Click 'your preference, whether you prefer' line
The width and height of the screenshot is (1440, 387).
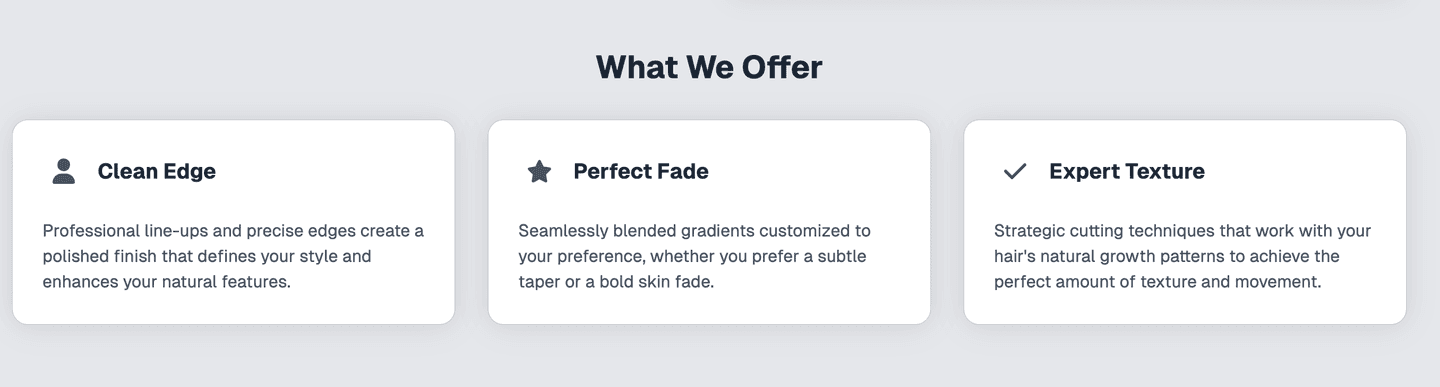[x=659, y=256]
